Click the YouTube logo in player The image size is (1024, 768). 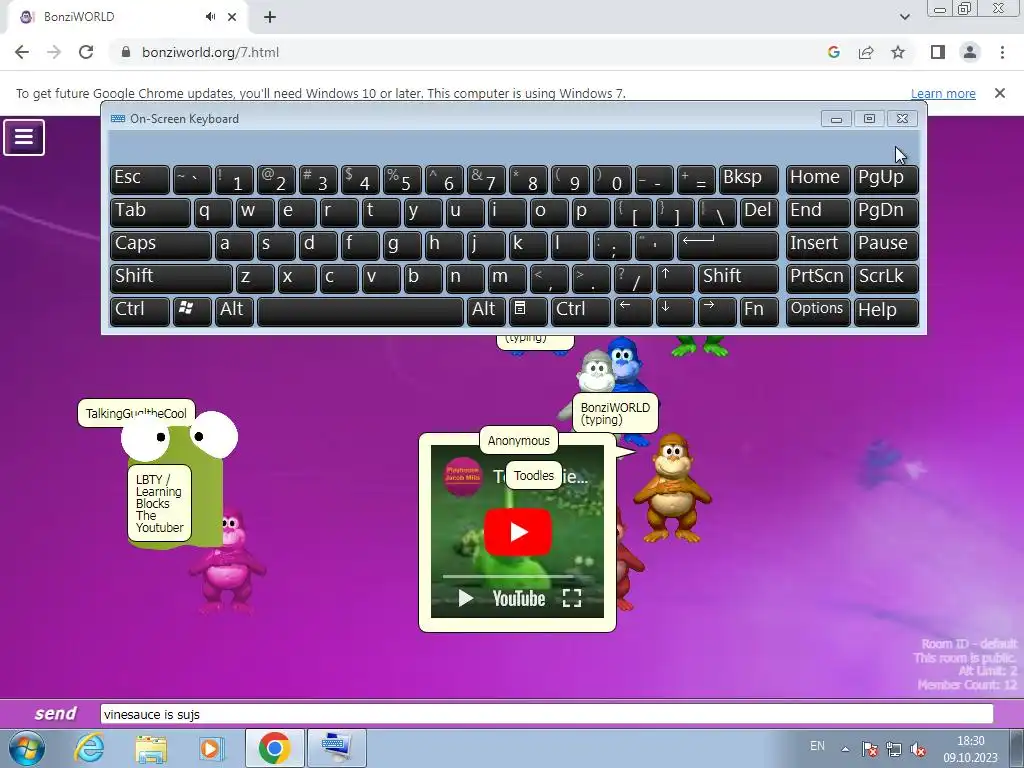[x=519, y=598]
